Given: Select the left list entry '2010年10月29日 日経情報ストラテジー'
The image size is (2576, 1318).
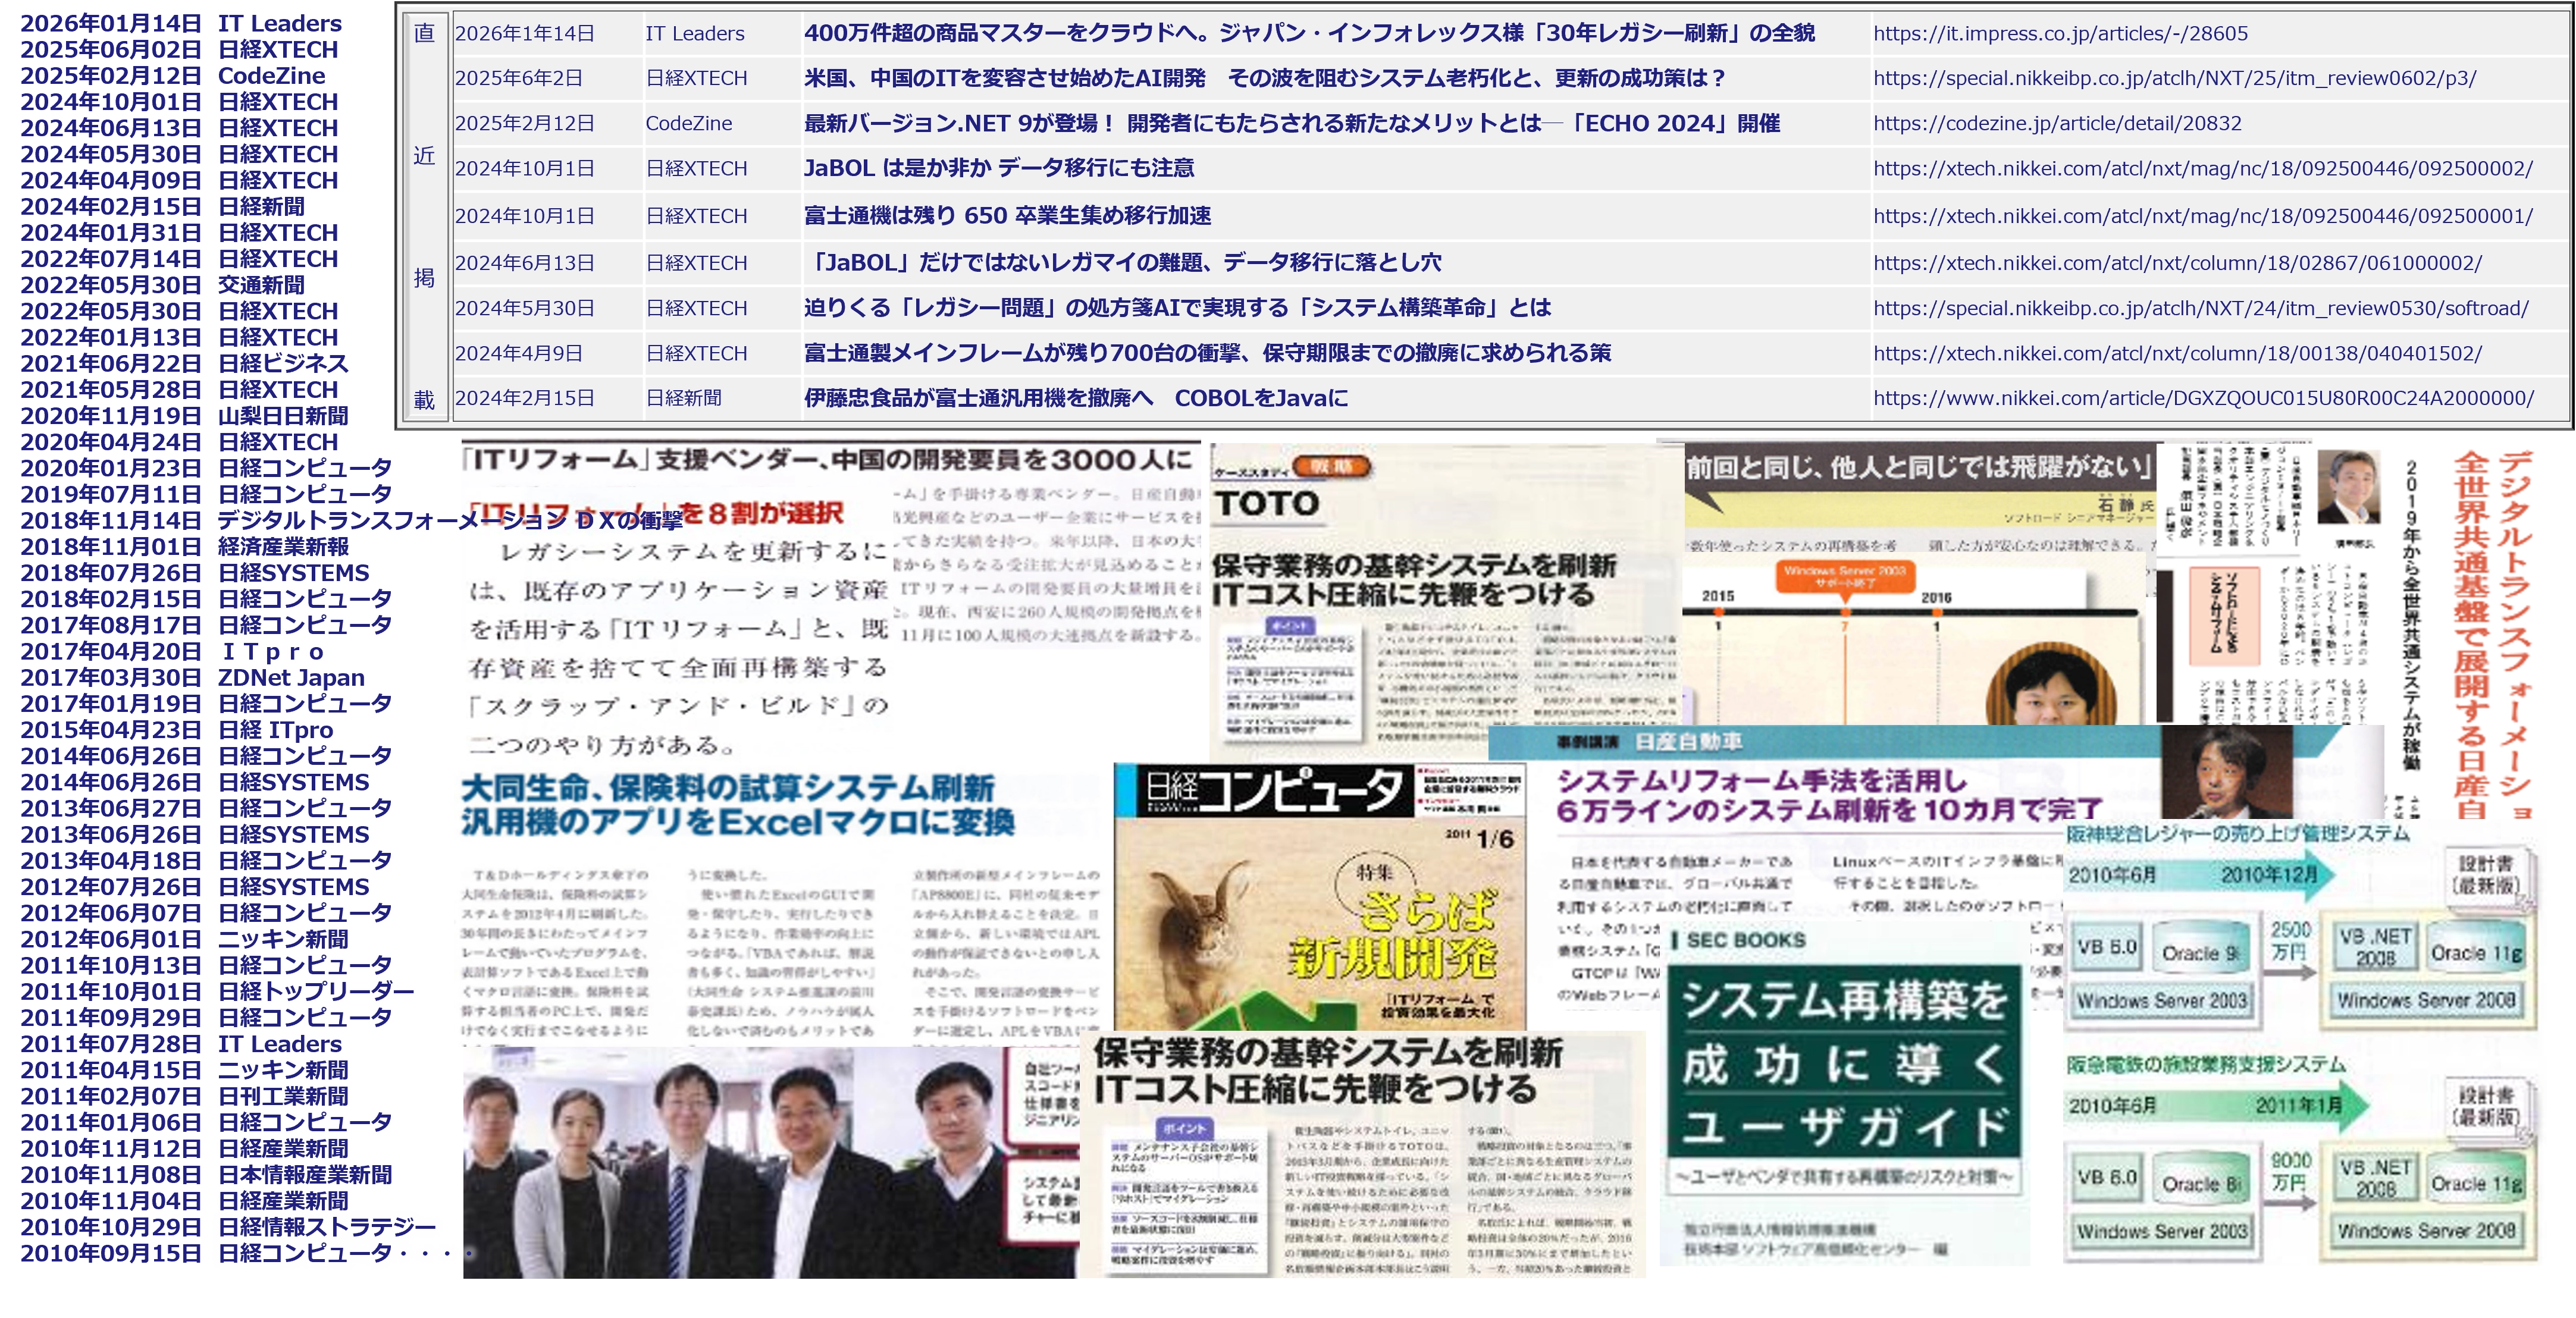Looking at the screenshot, I should point(228,1227).
